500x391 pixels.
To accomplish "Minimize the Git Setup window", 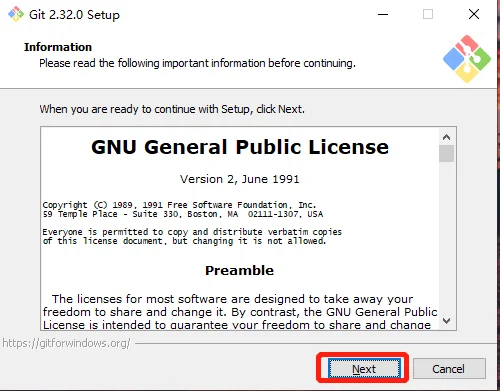I will click(x=383, y=14).
